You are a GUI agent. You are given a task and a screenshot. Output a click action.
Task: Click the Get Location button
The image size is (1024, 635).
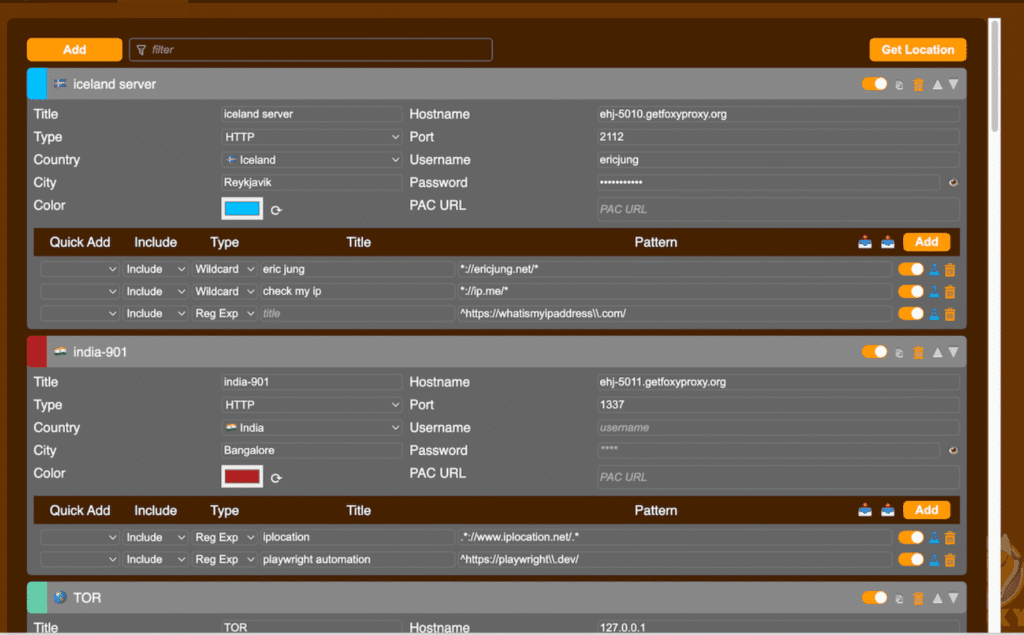(x=917, y=49)
